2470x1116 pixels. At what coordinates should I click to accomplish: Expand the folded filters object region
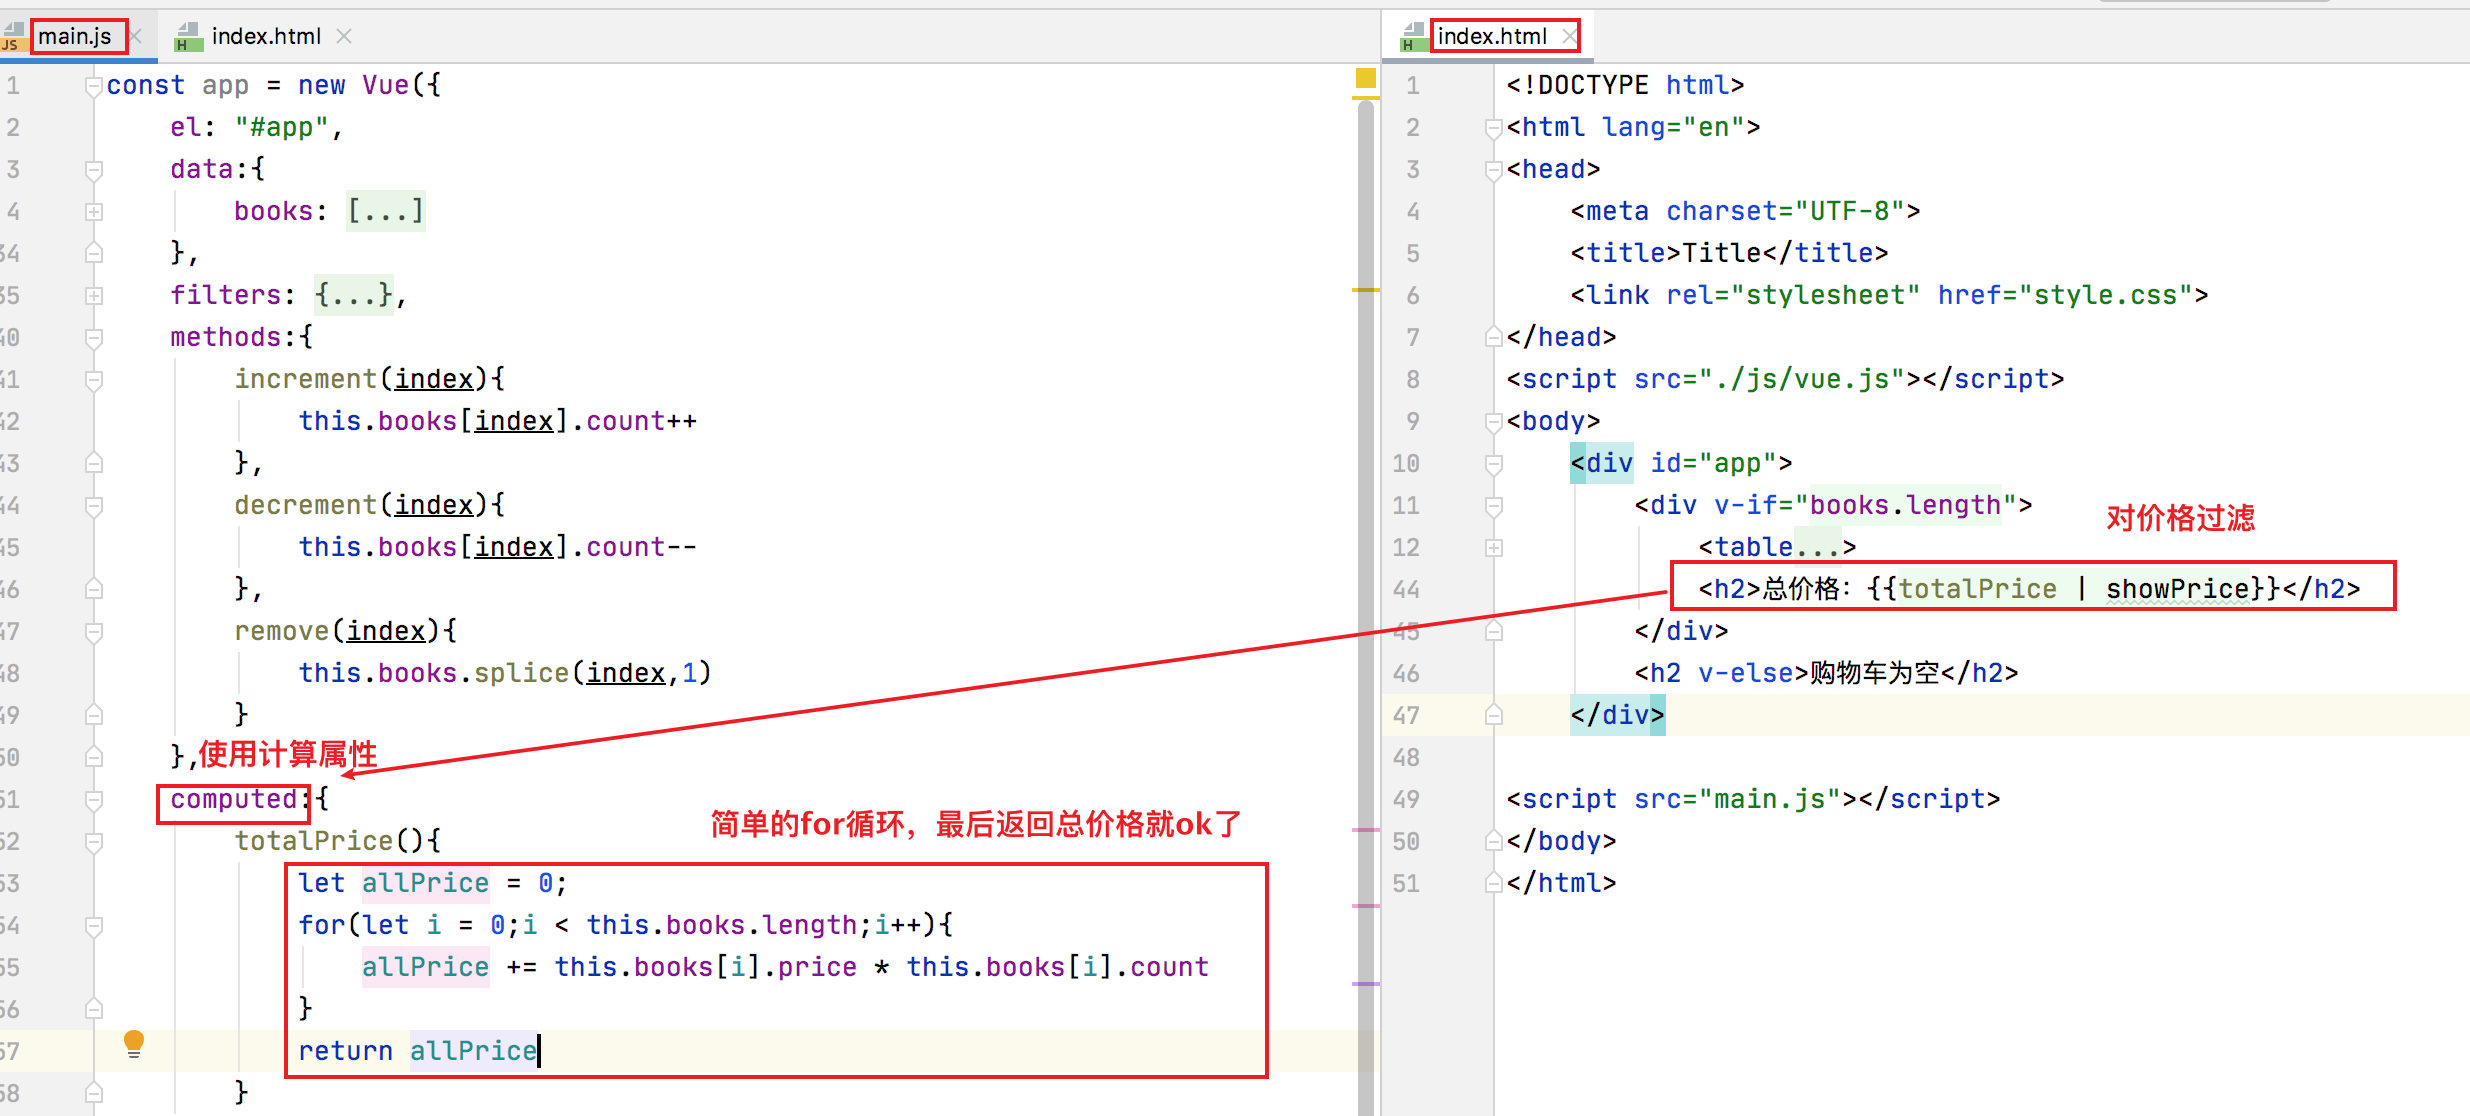tap(94, 295)
